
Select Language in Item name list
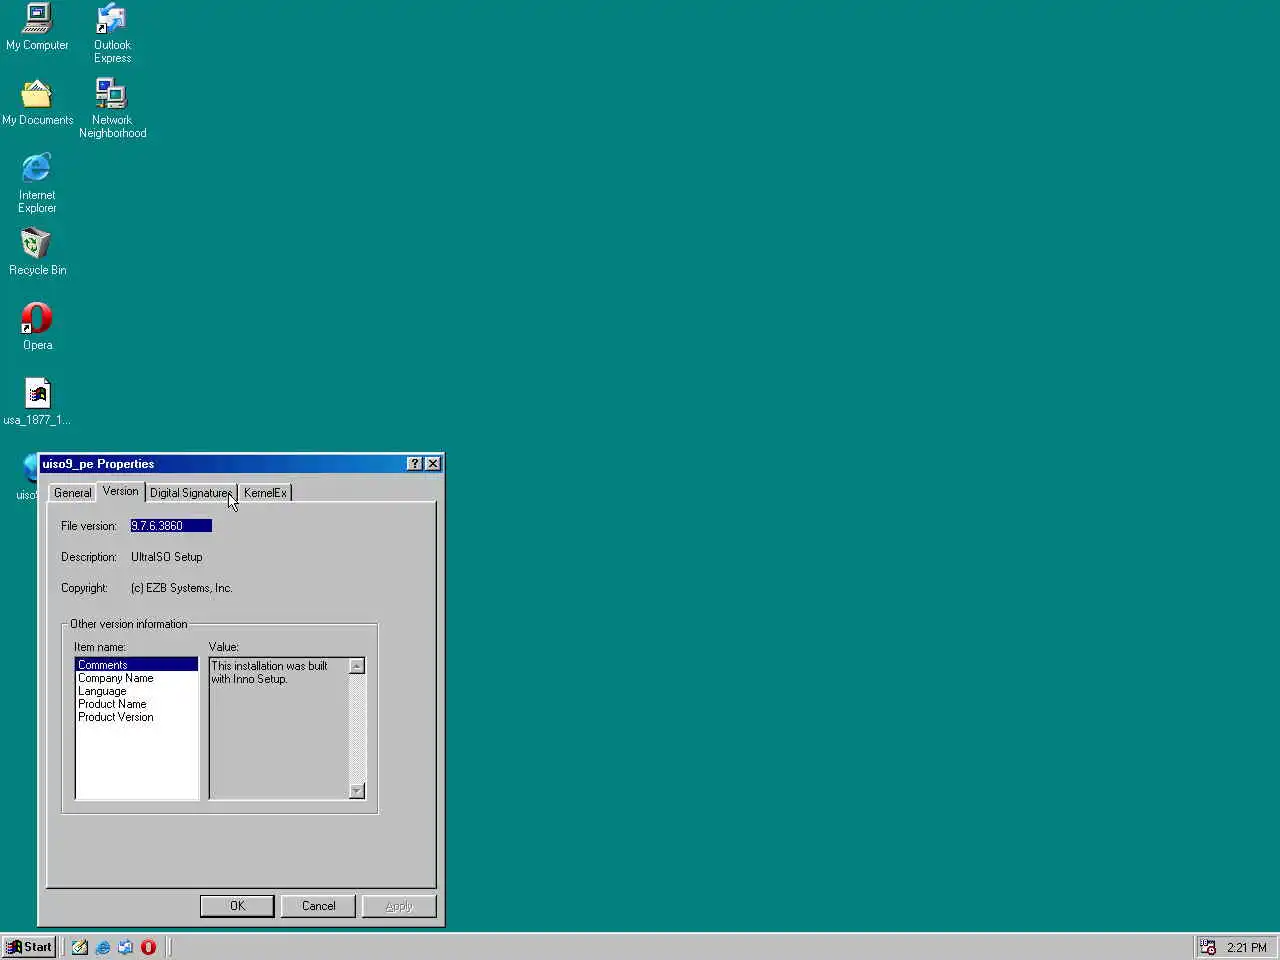137,691
